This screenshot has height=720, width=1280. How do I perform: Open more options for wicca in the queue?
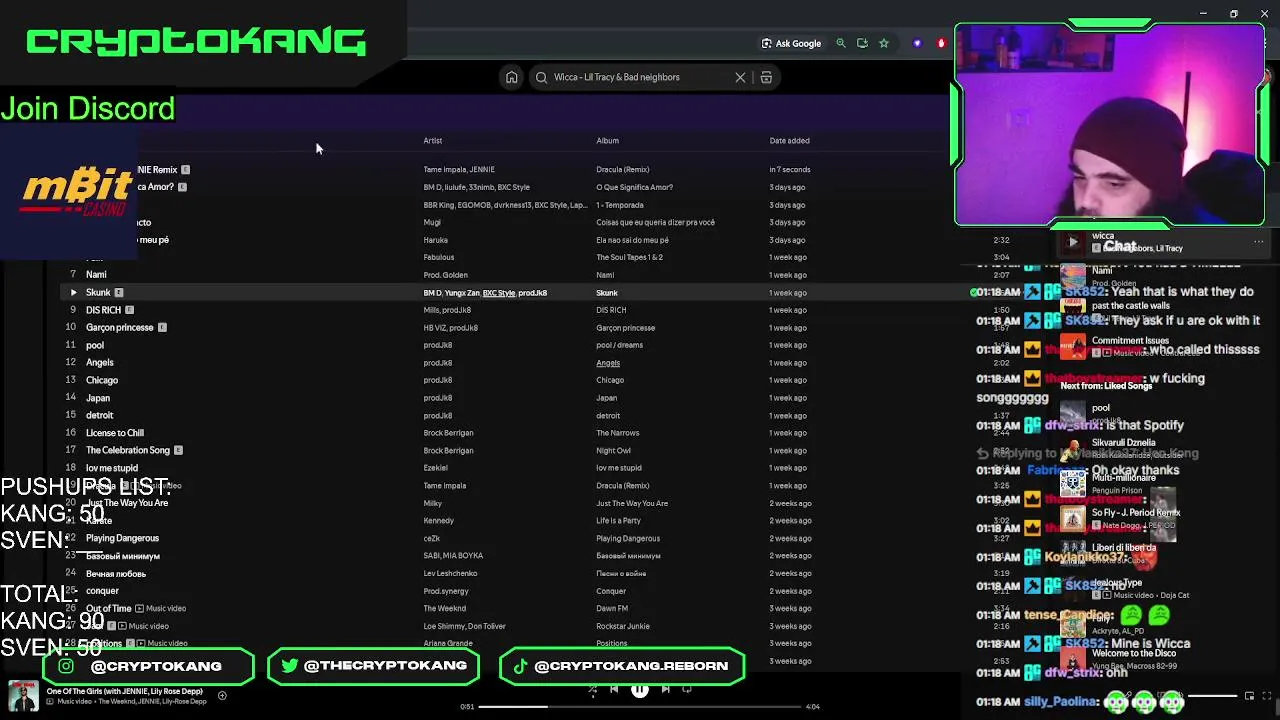coord(1258,241)
